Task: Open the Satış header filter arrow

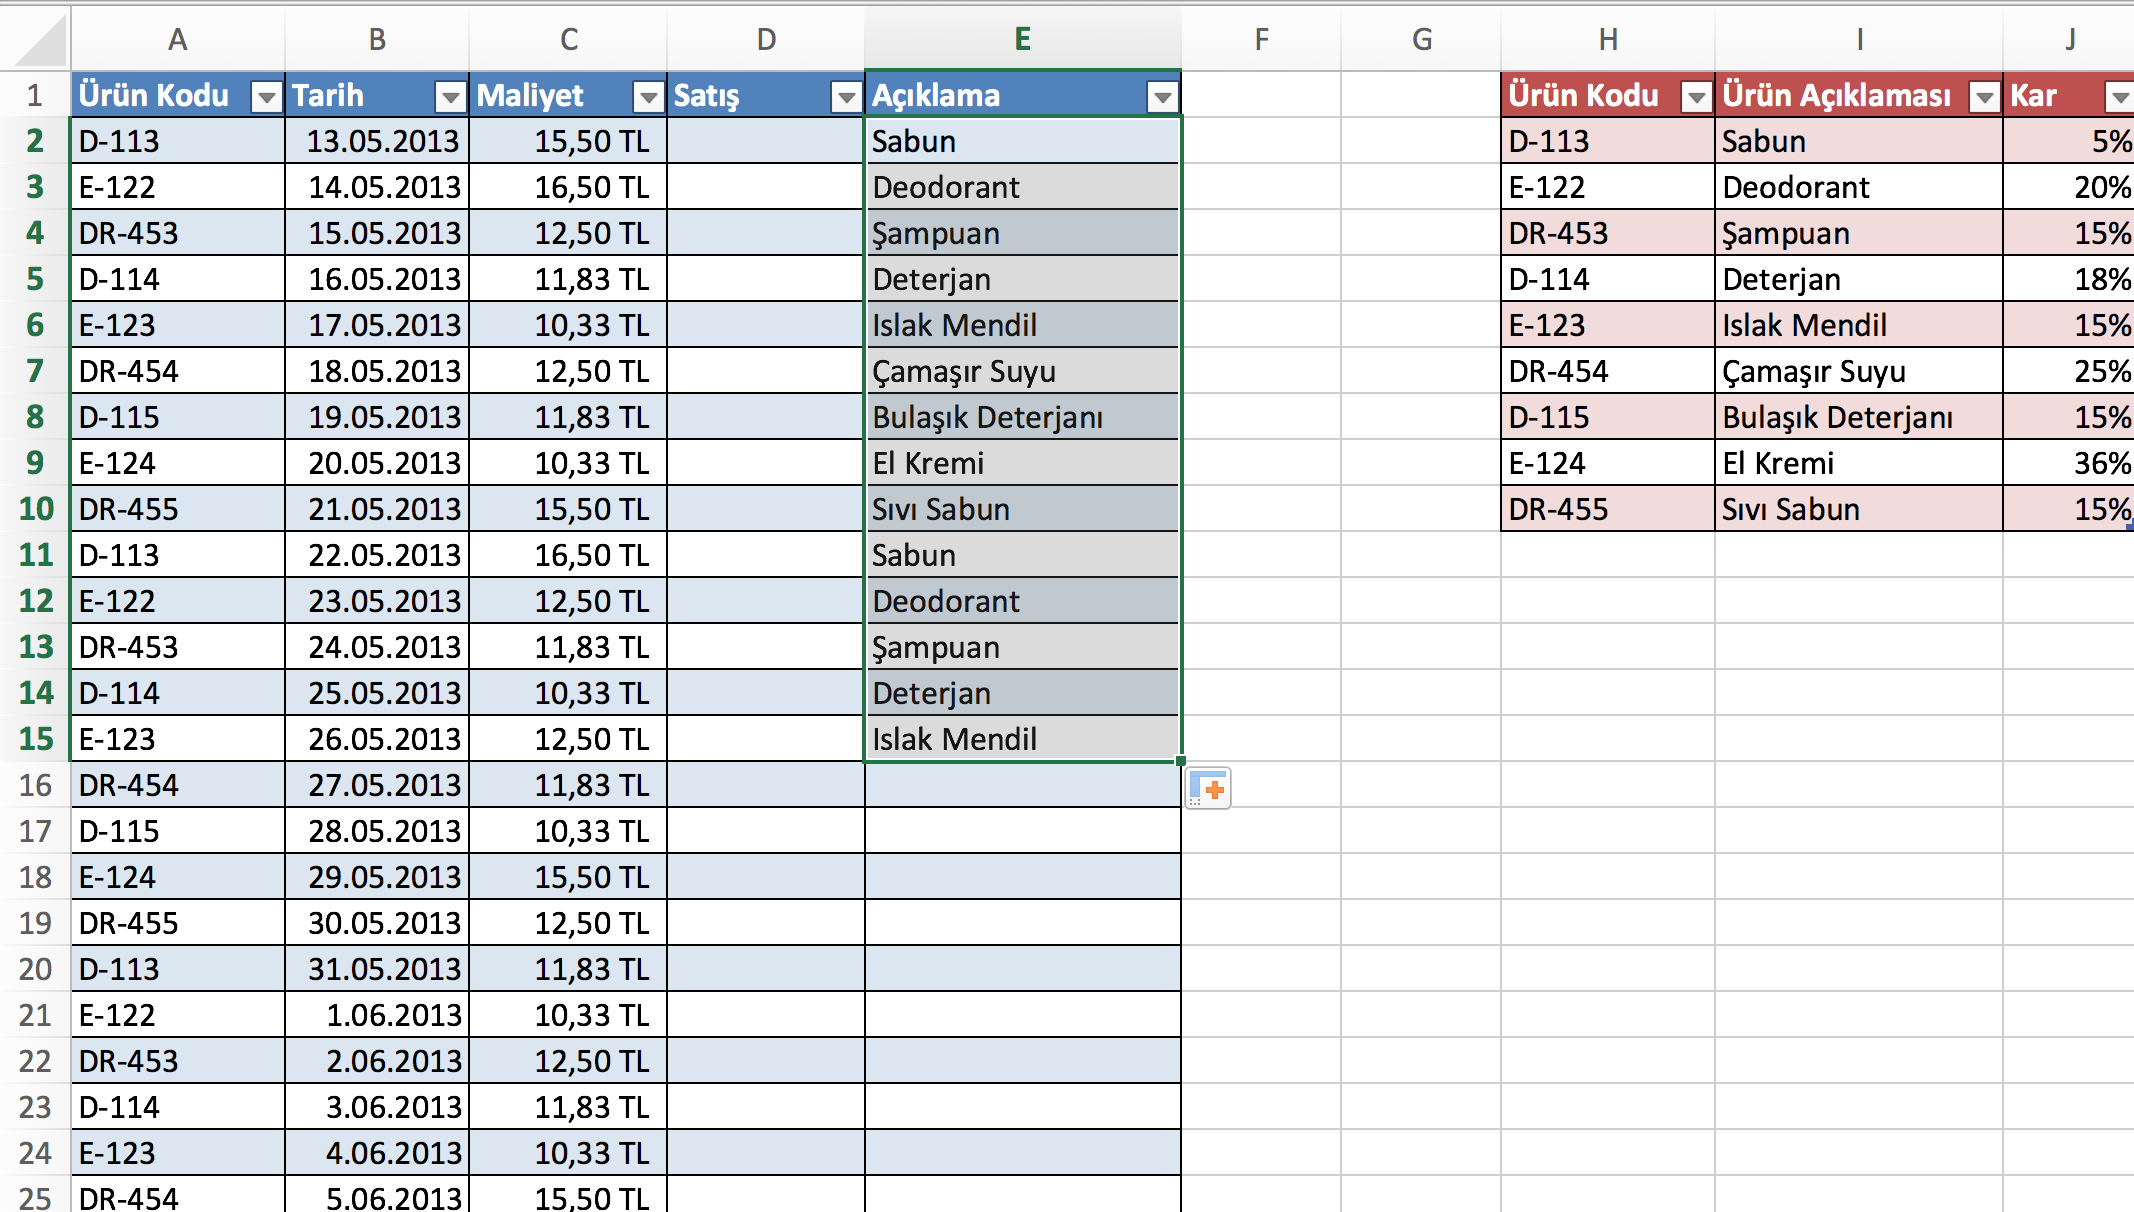Action: 846,97
